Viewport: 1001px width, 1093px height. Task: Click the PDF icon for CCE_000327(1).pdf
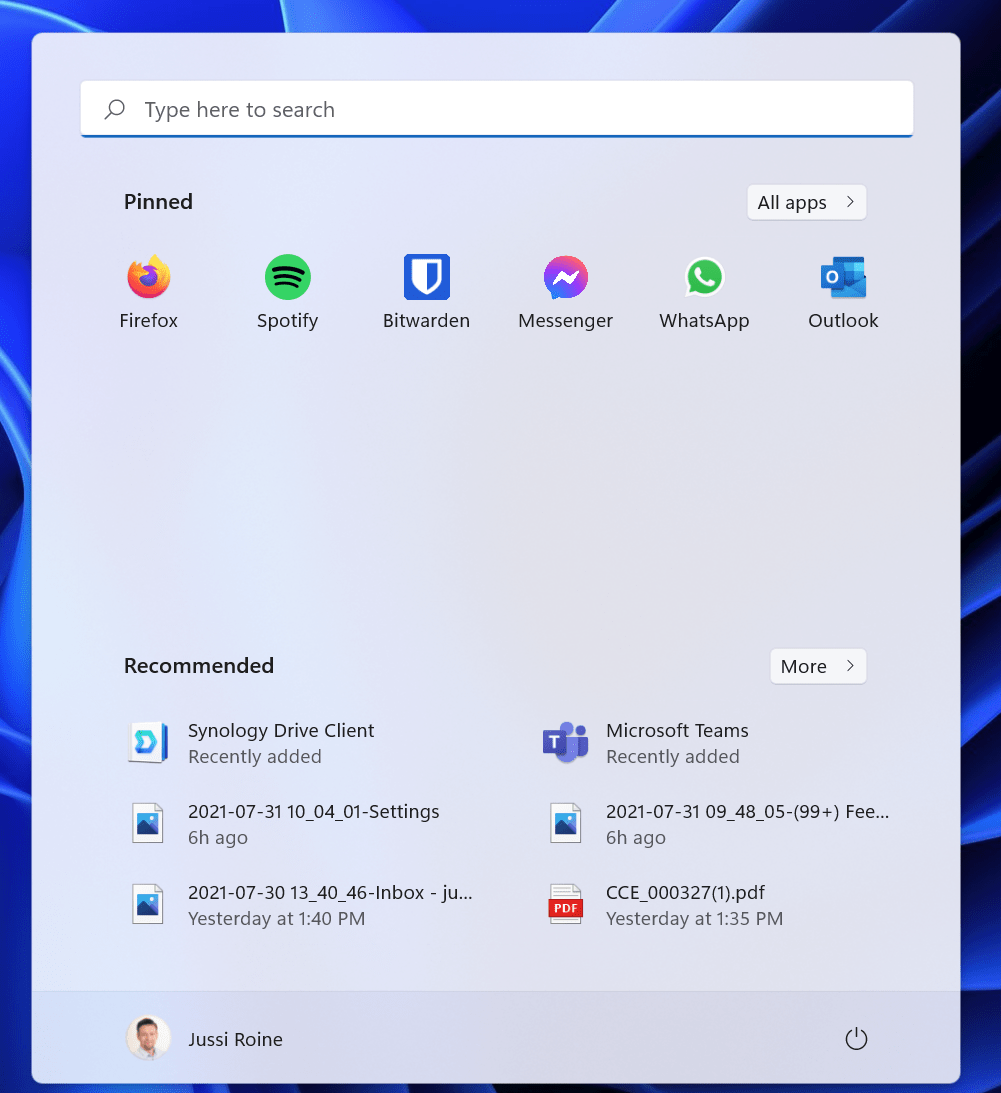point(565,904)
